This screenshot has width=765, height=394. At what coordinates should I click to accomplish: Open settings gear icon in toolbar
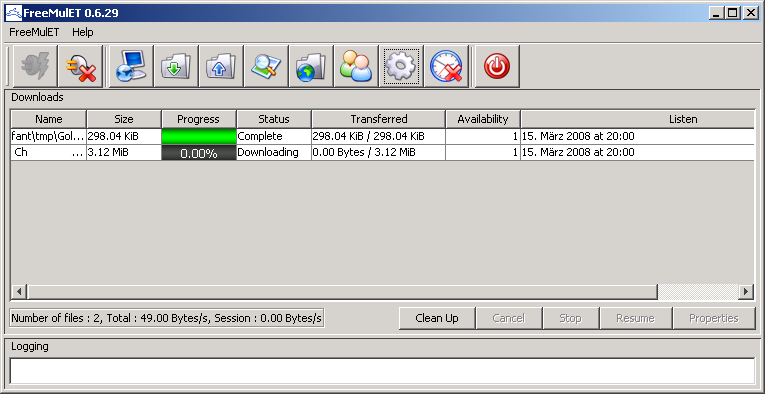pos(401,66)
